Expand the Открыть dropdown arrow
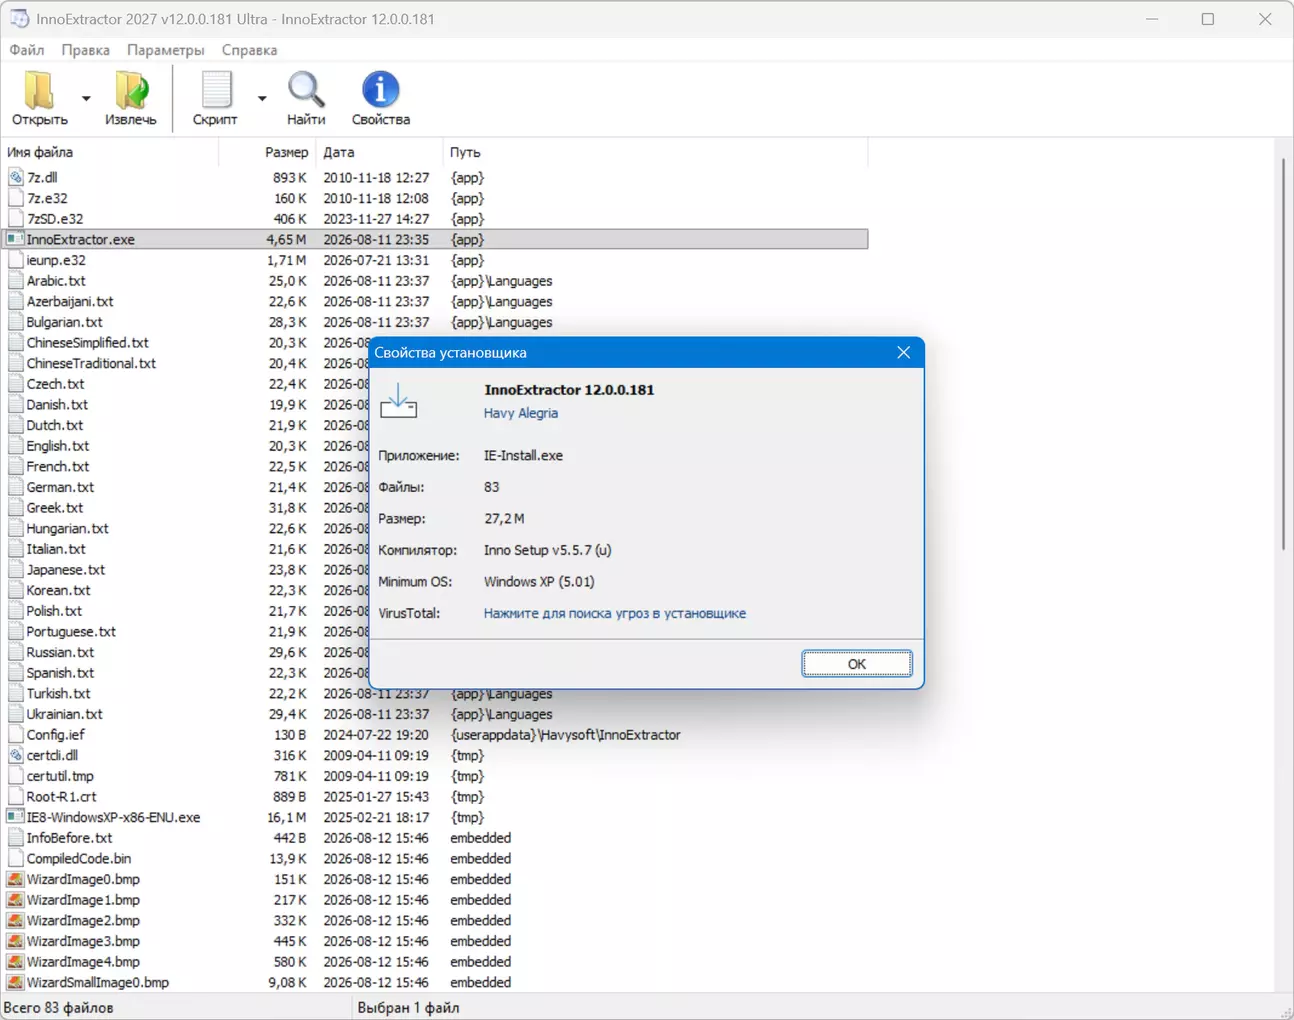The width and height of the screenshot is (1294, 1020). 86,98
